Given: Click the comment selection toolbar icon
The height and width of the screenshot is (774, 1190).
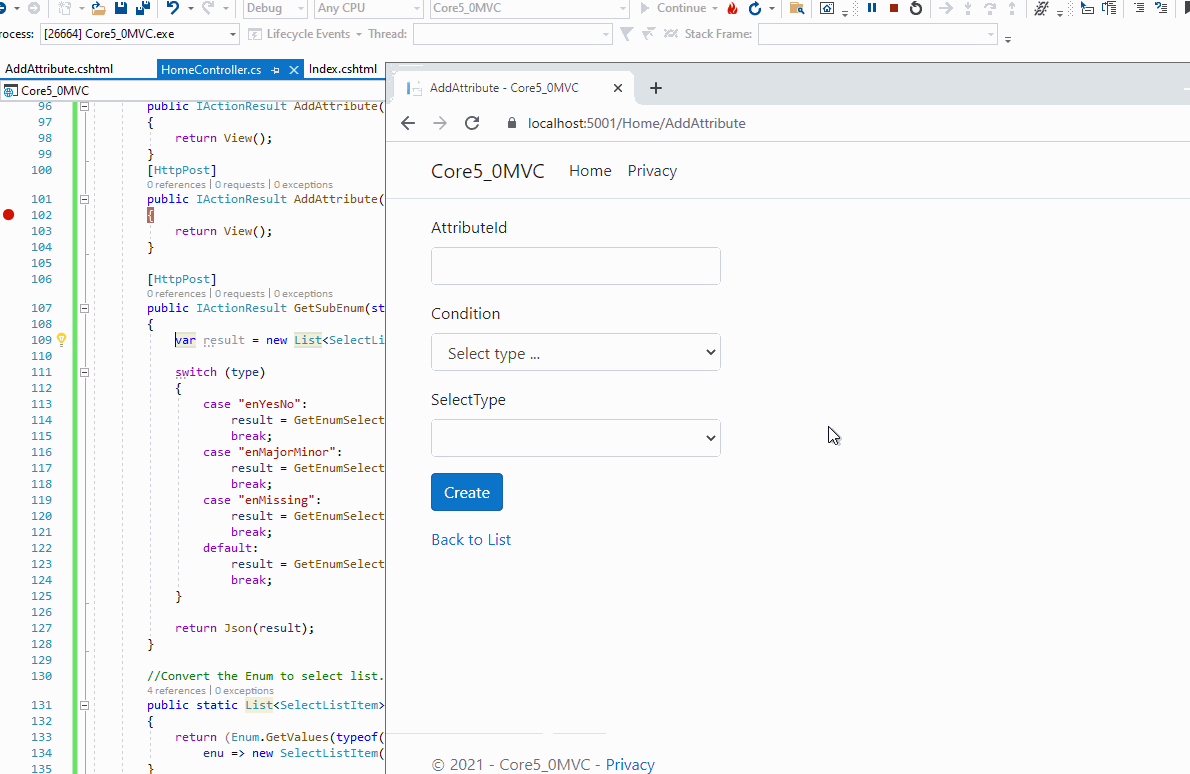Looking at the screenshot, I should click(x=1139, y=8).
